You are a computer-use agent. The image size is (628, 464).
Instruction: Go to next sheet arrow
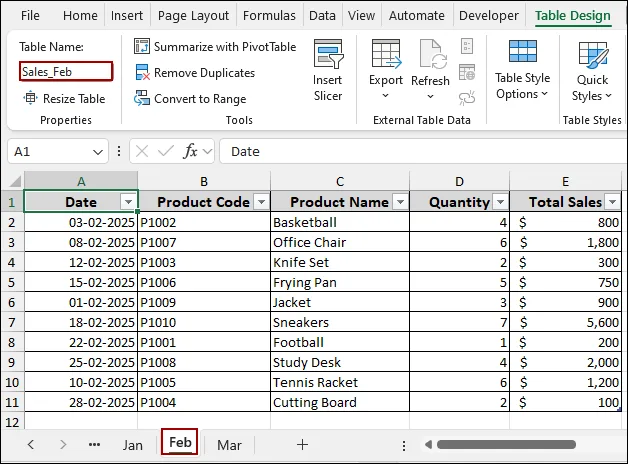[63, 444]
